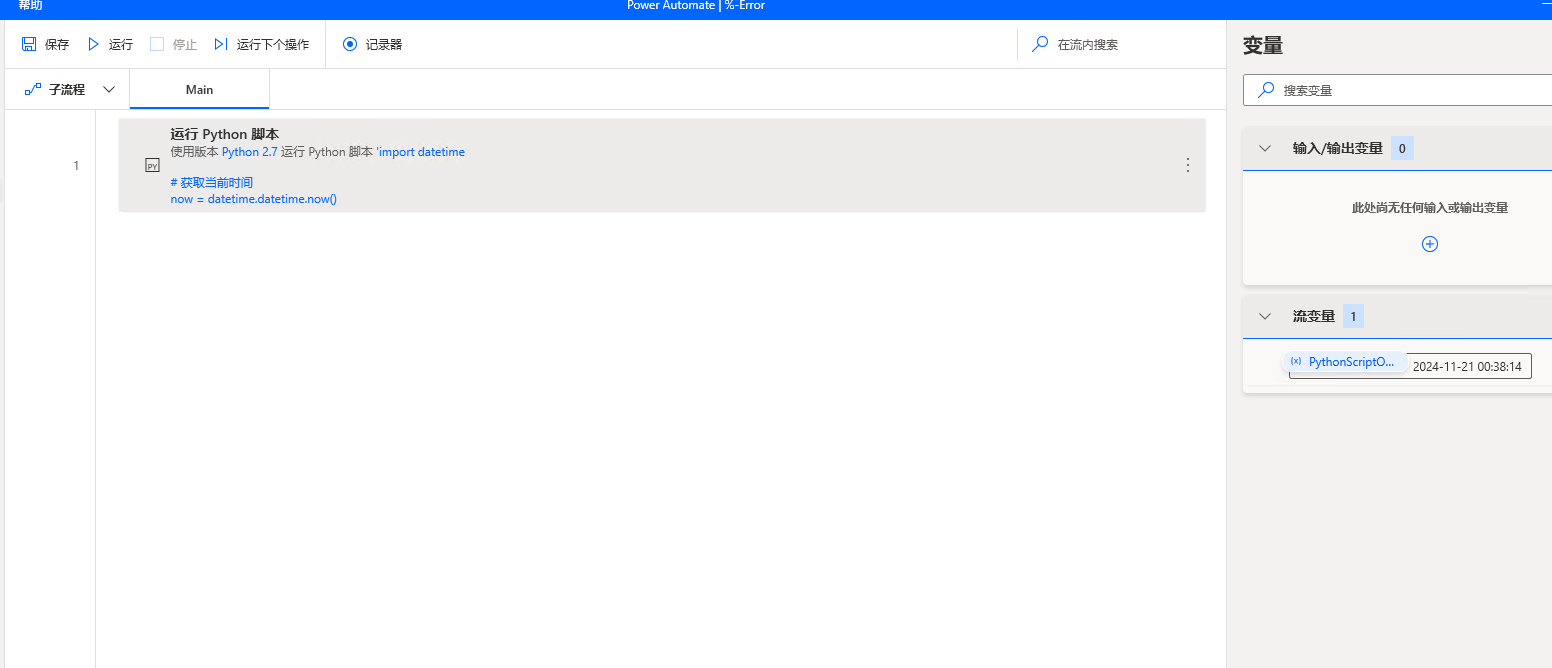This screenshot has width=1552, height=668.
Task: Click the Subflows (子流程) node icon
Action: pyautogui.click(x=33, y=89)
